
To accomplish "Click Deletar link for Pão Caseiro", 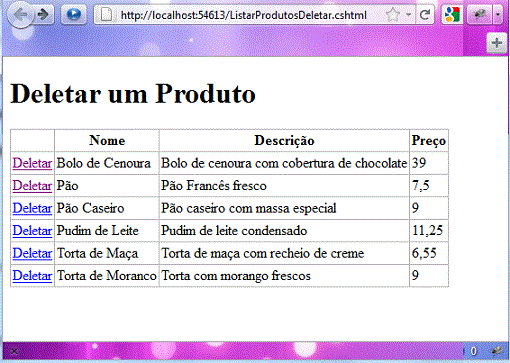I will click(32, 208).
